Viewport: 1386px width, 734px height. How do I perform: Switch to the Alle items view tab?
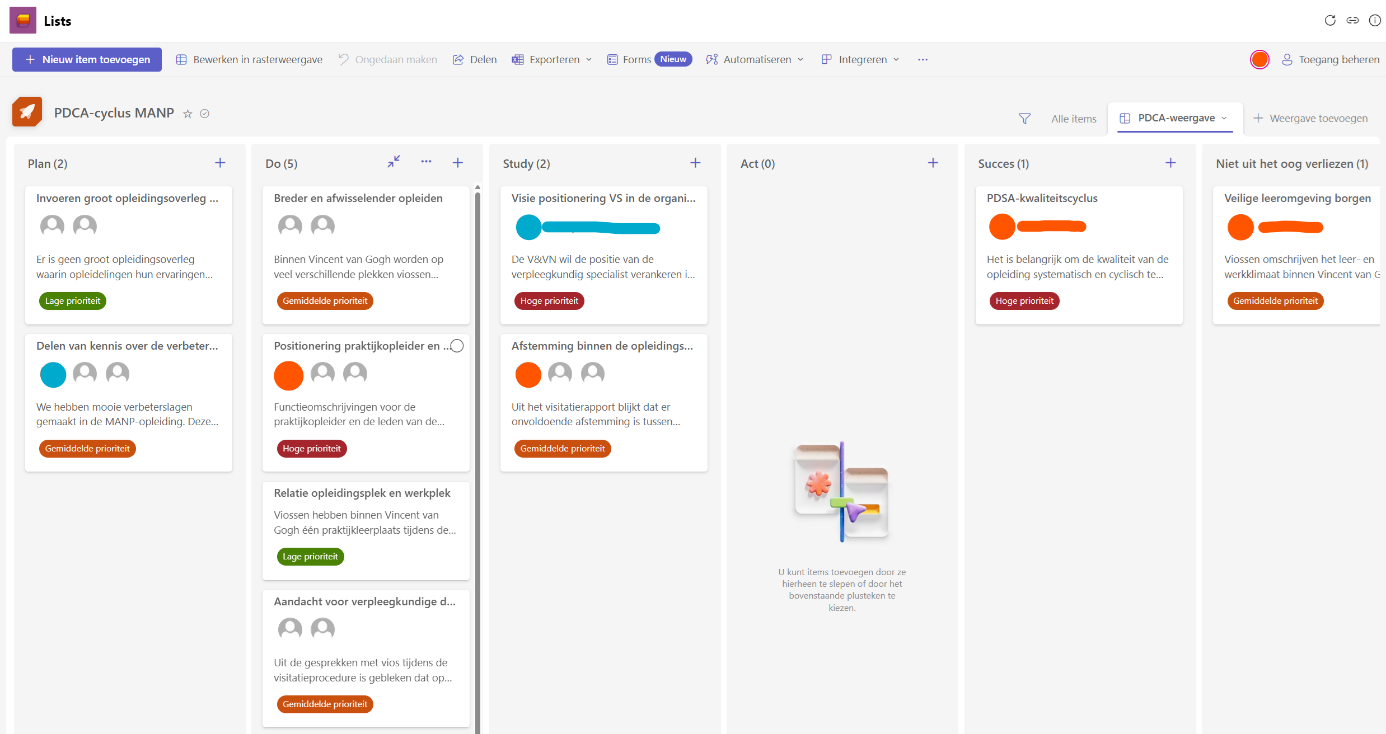1073,118
